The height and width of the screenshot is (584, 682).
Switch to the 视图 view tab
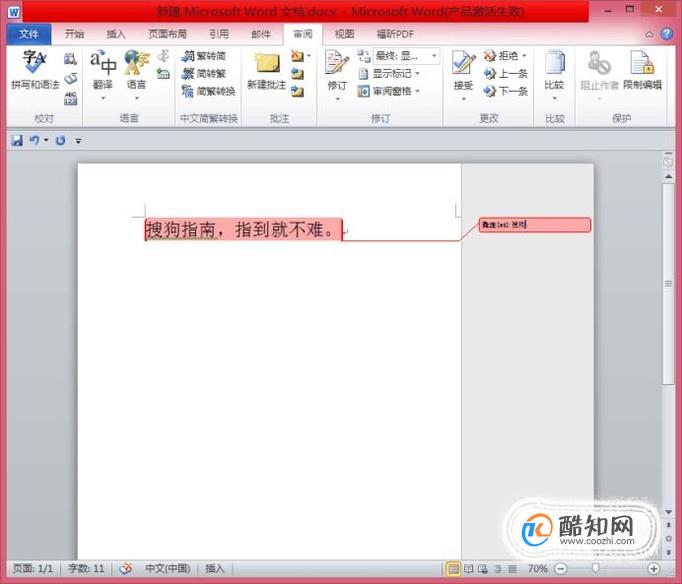[344, 34]
